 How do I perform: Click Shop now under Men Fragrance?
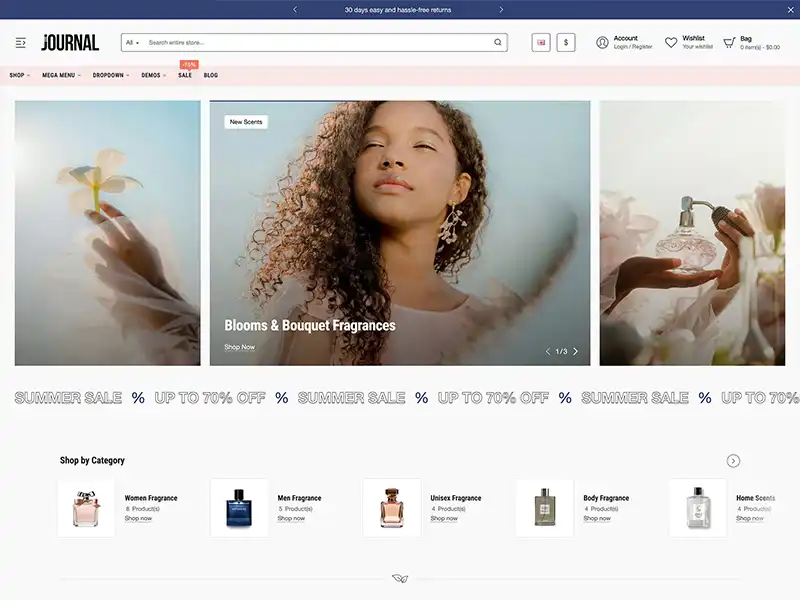291,518
